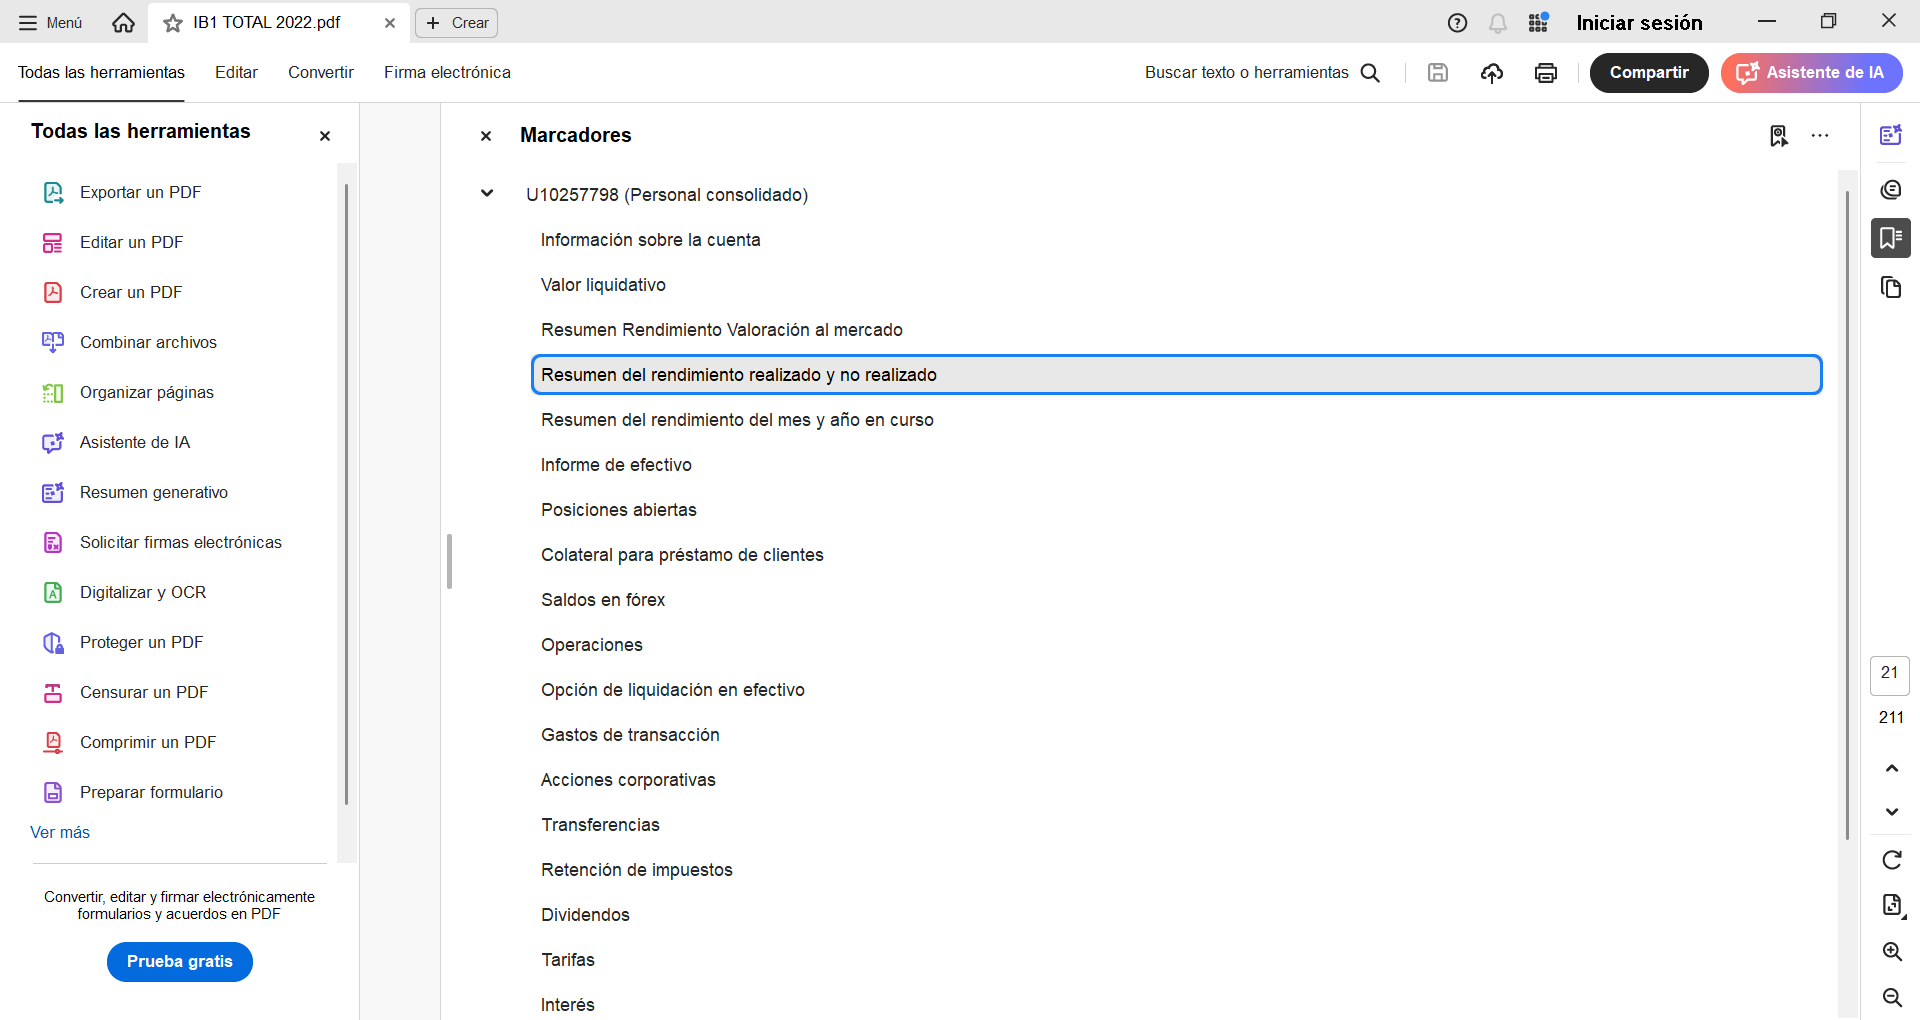Click the zoom in magnifier icon
Image resolution: width=1920 pixels, height=1020 pixels.
(x=1892, y=952)
